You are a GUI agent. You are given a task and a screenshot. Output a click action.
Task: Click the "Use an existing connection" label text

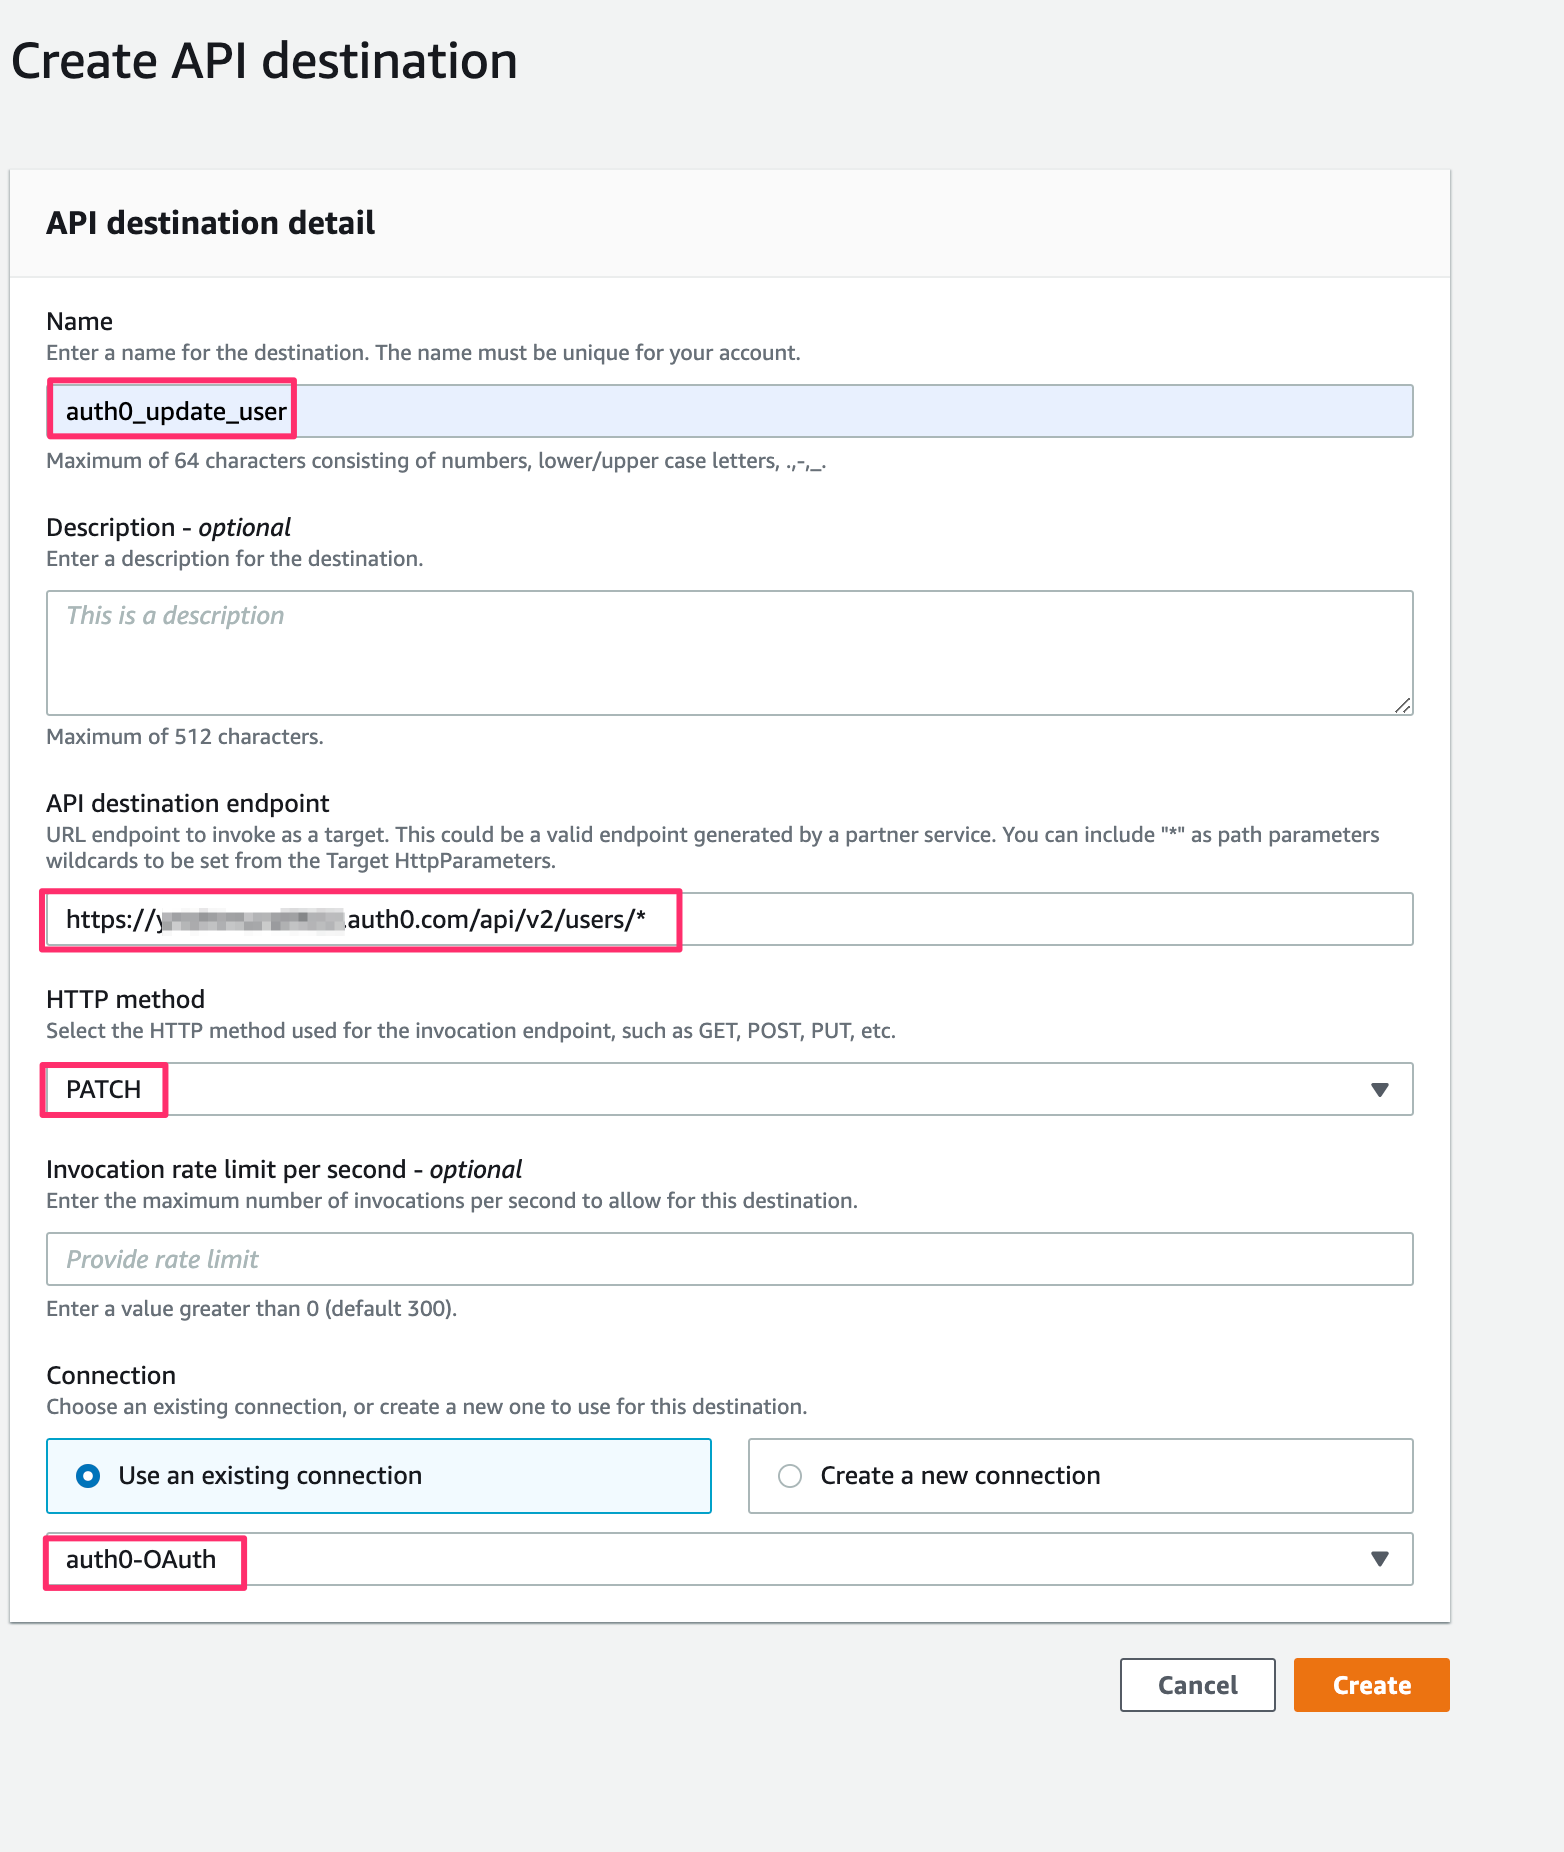click(269, 1475)
